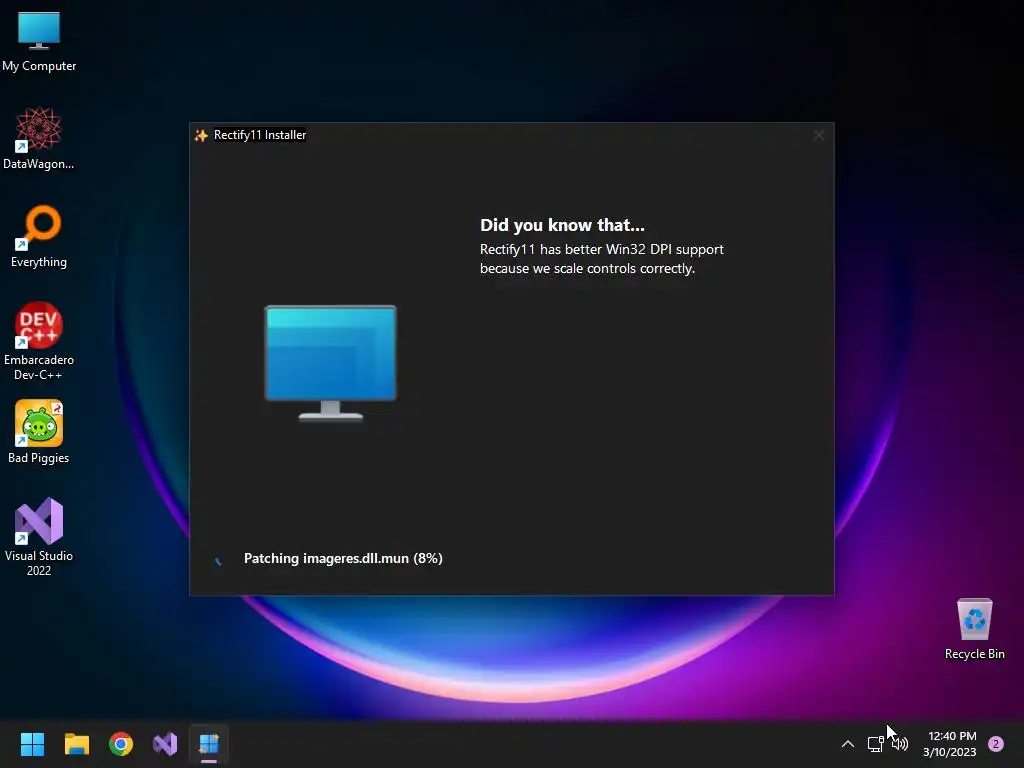Launch Google Chrome from taskbar
Viewport: 1024px width, 768px height.
click(x=121, y=744)
